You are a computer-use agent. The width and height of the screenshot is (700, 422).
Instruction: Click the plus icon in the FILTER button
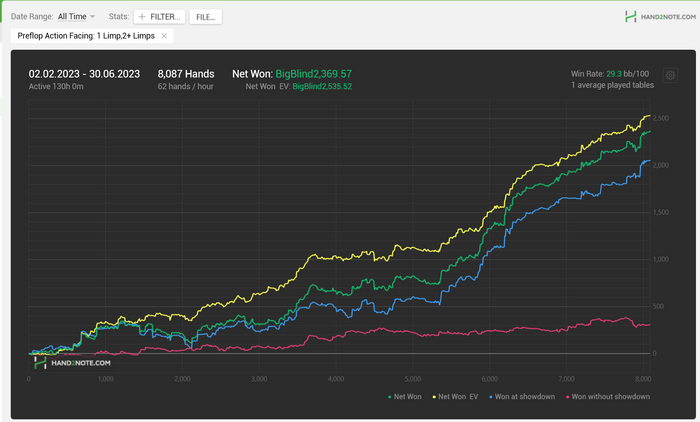[142, 17]
